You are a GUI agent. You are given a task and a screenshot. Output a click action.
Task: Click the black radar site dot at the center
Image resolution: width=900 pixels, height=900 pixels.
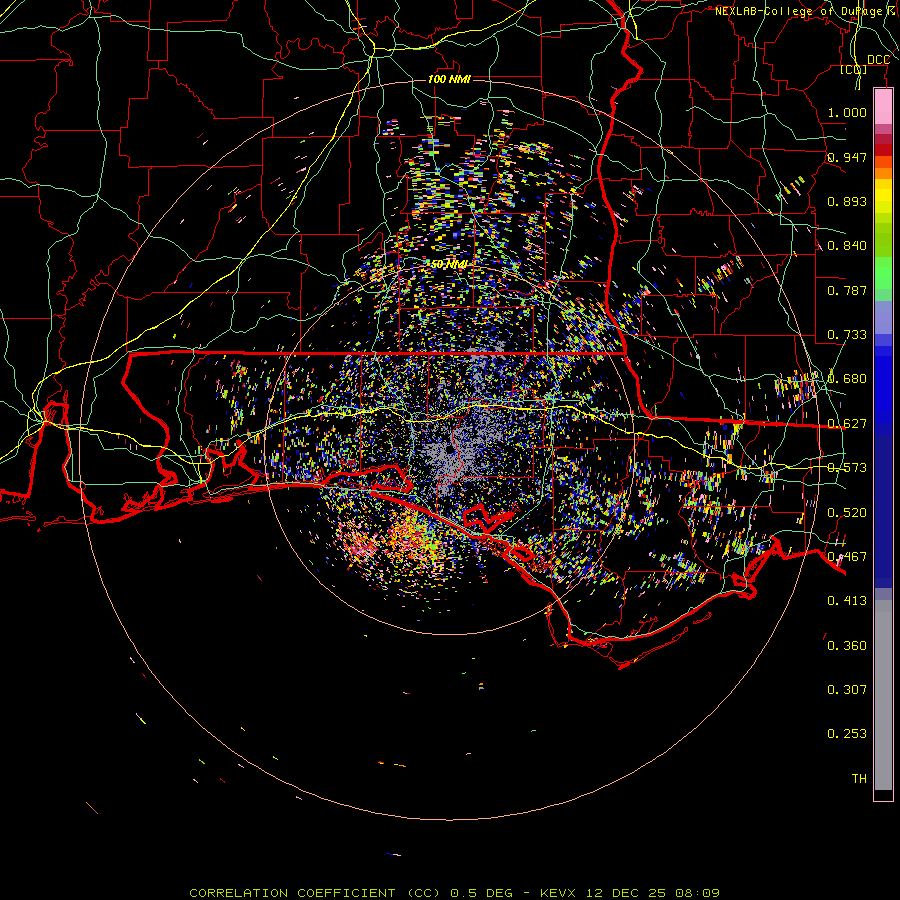coord(450,451)
